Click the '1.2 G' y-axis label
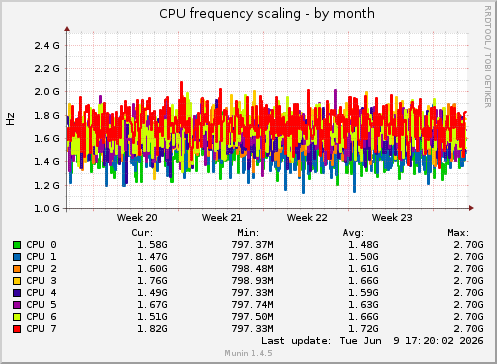Image resolution: width=497 pixels, height=364 pixels. pos(47,185)
